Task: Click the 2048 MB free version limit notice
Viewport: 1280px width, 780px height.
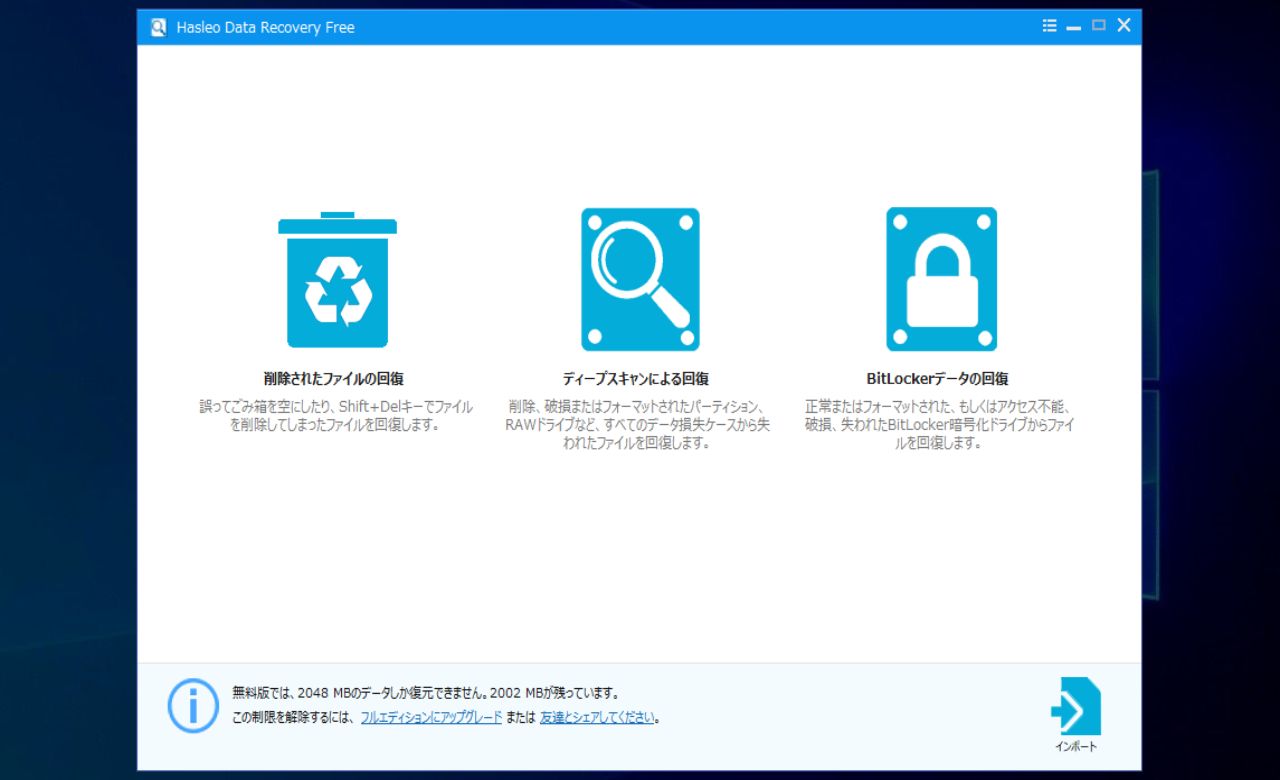Action: pos(426,692)
